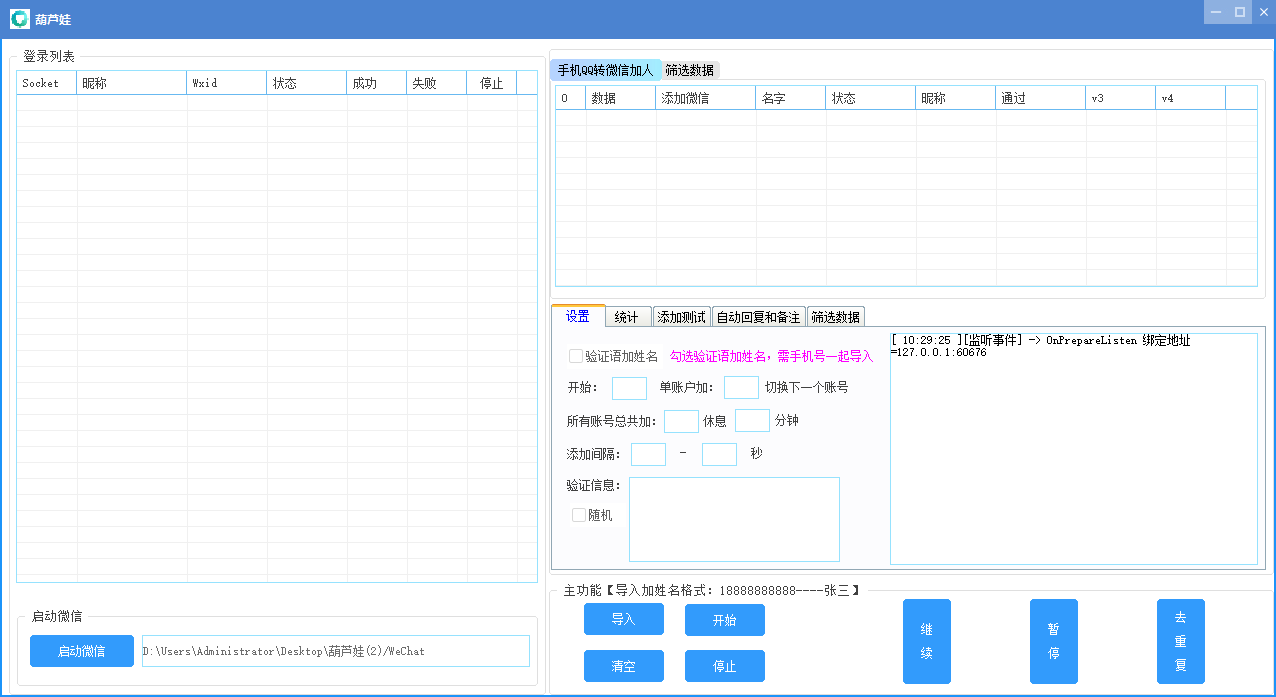
Task: Focus the first 添加间隔 seconds field
Action: click(648, 454)
